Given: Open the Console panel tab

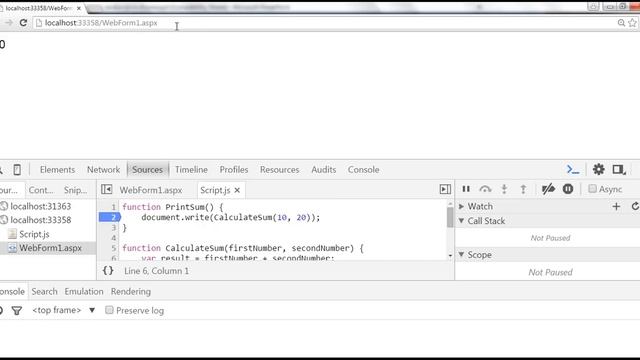Looking at the screenshot, I should [363, 169].
